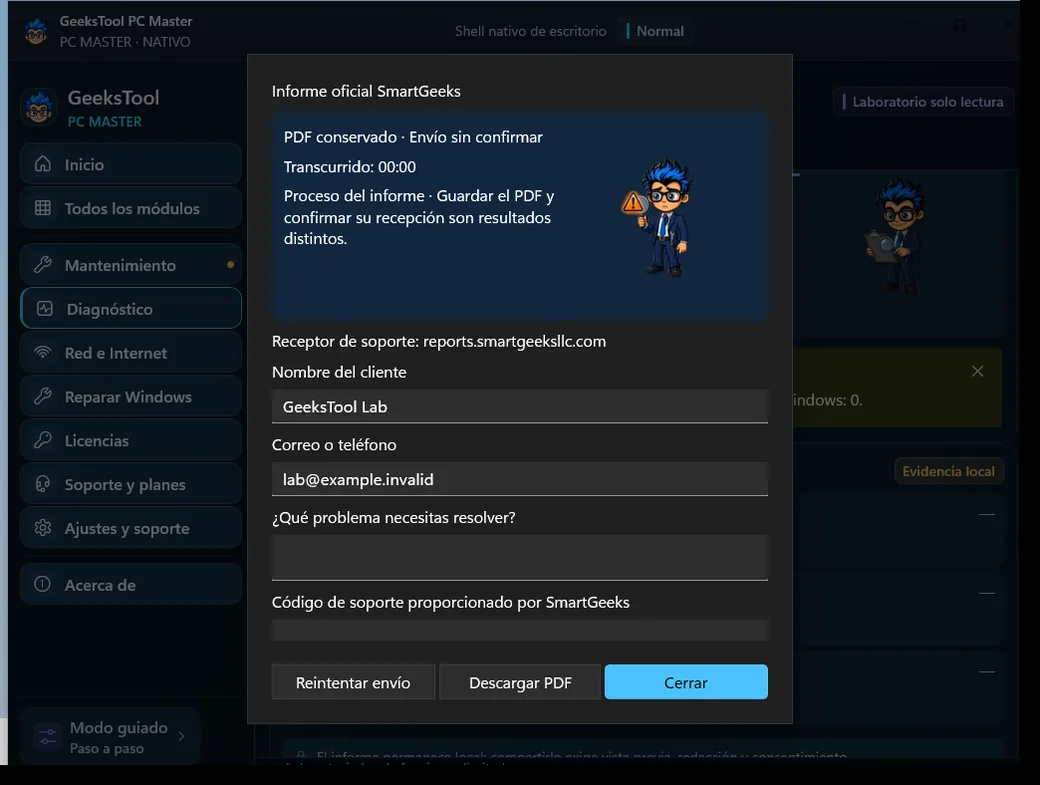Click Reintentar envío button
1040x785 pixels.
353,682
